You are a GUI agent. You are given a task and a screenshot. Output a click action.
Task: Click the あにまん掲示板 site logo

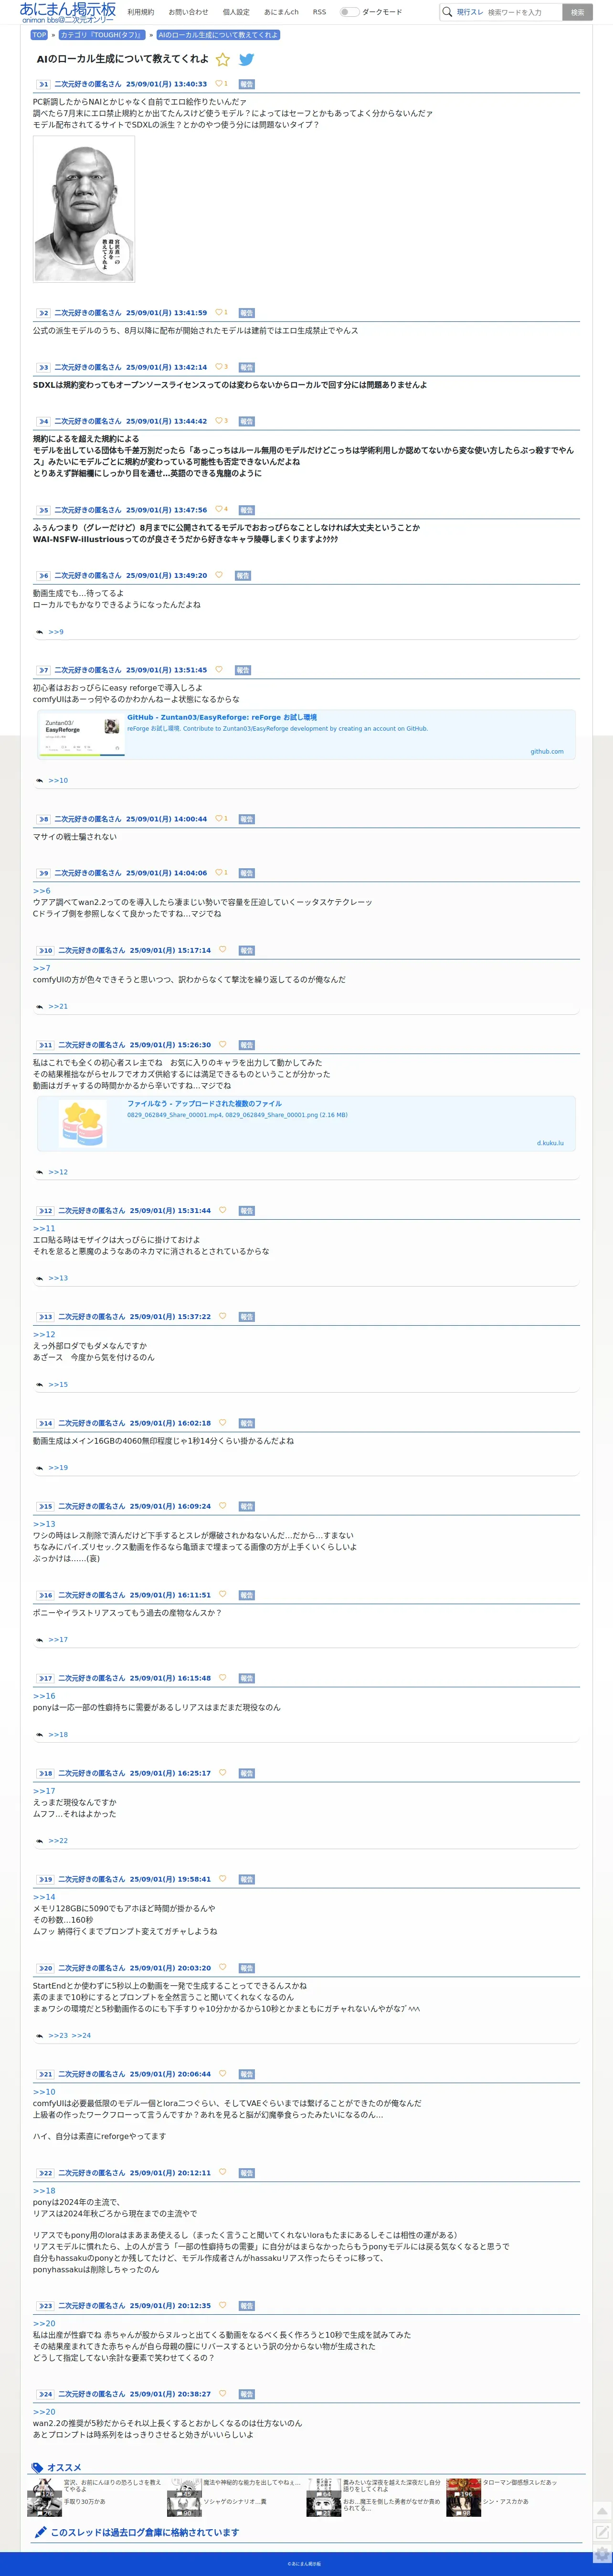click(67, 12)
